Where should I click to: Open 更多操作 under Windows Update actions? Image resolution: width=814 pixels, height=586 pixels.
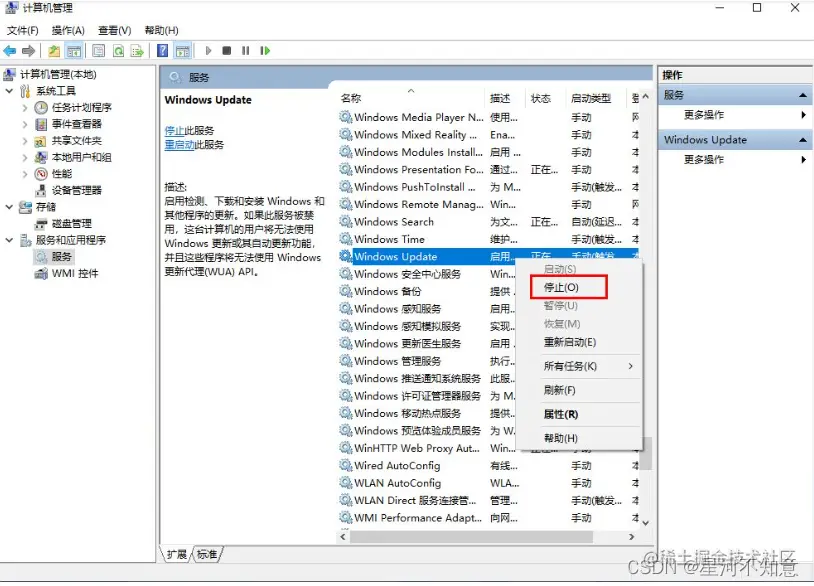(703, 160)
